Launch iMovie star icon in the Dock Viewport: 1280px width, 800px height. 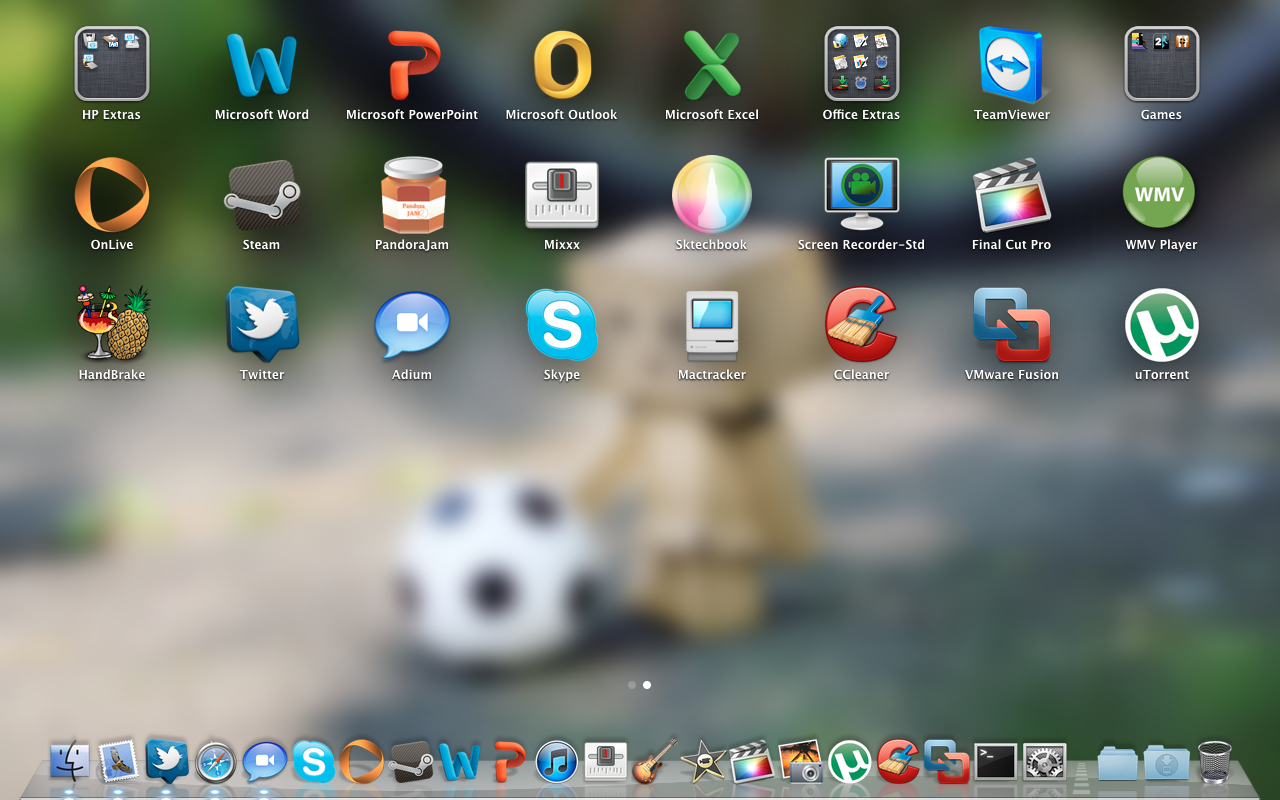click(703, 762)
